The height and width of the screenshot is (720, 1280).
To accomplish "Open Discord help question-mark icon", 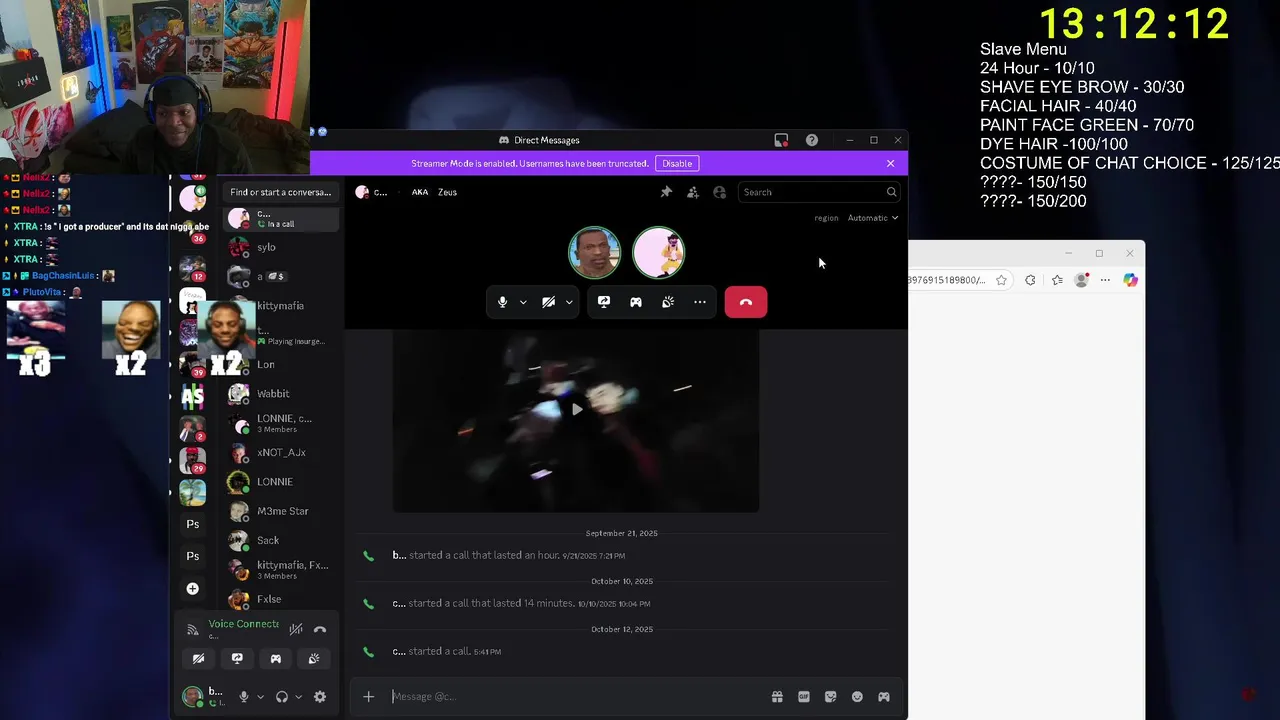I will pos(812,140).
